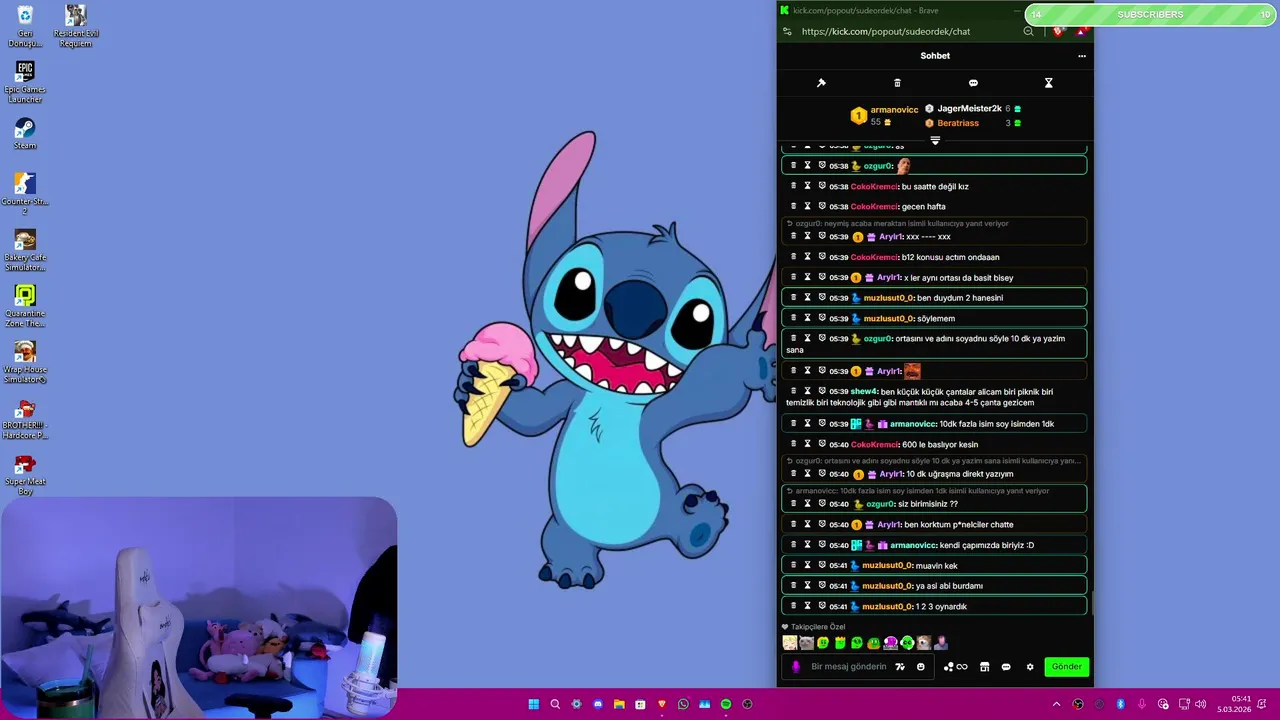Click the chat scrollbar thumb
This screenshot has height=720, width=1280.
(x=1091, y=602)
